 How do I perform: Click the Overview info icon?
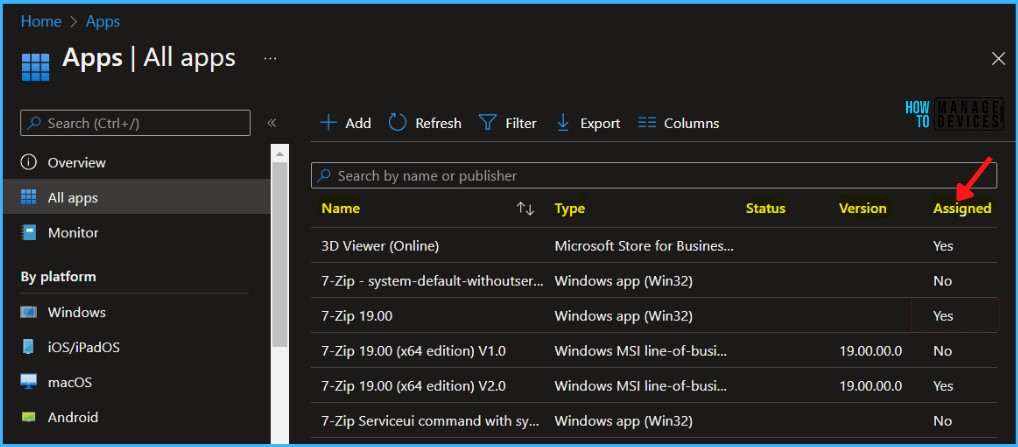pos(29,162)
